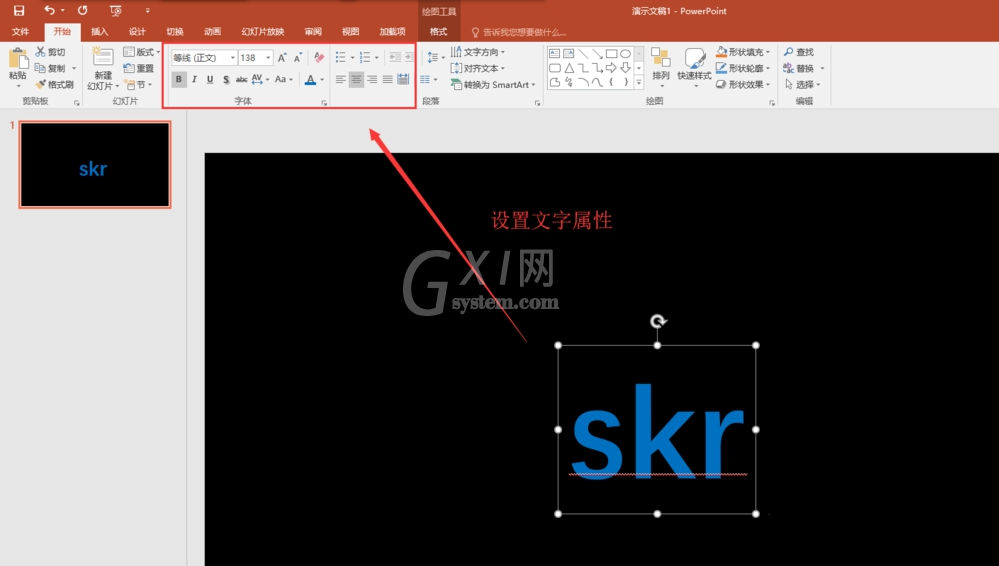Viewport: 999px width, 566px height.
Task: Toggle Italic formatting
Action: coord(194,80)
